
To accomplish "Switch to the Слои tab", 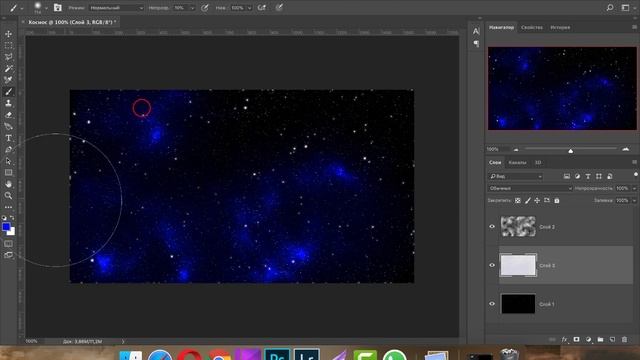I will click(495, 162).
